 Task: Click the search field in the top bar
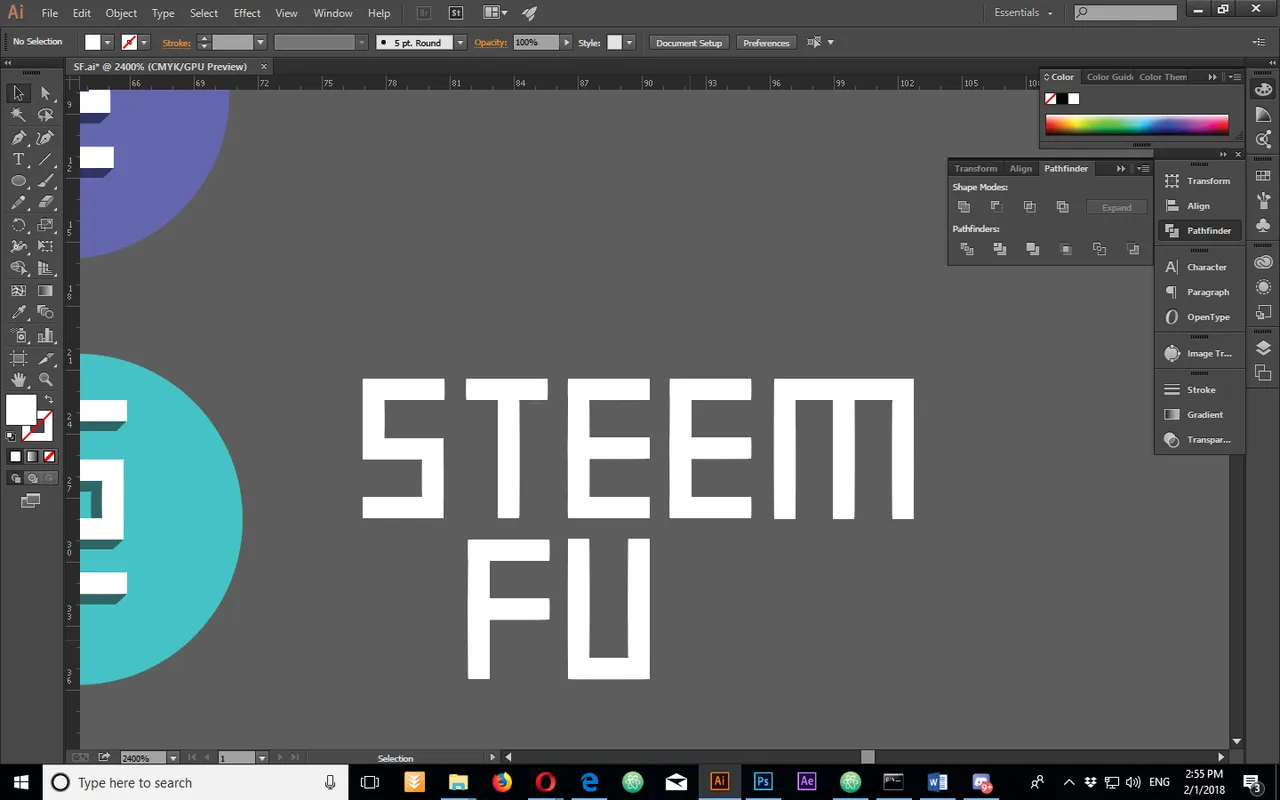pos(1126,13)
